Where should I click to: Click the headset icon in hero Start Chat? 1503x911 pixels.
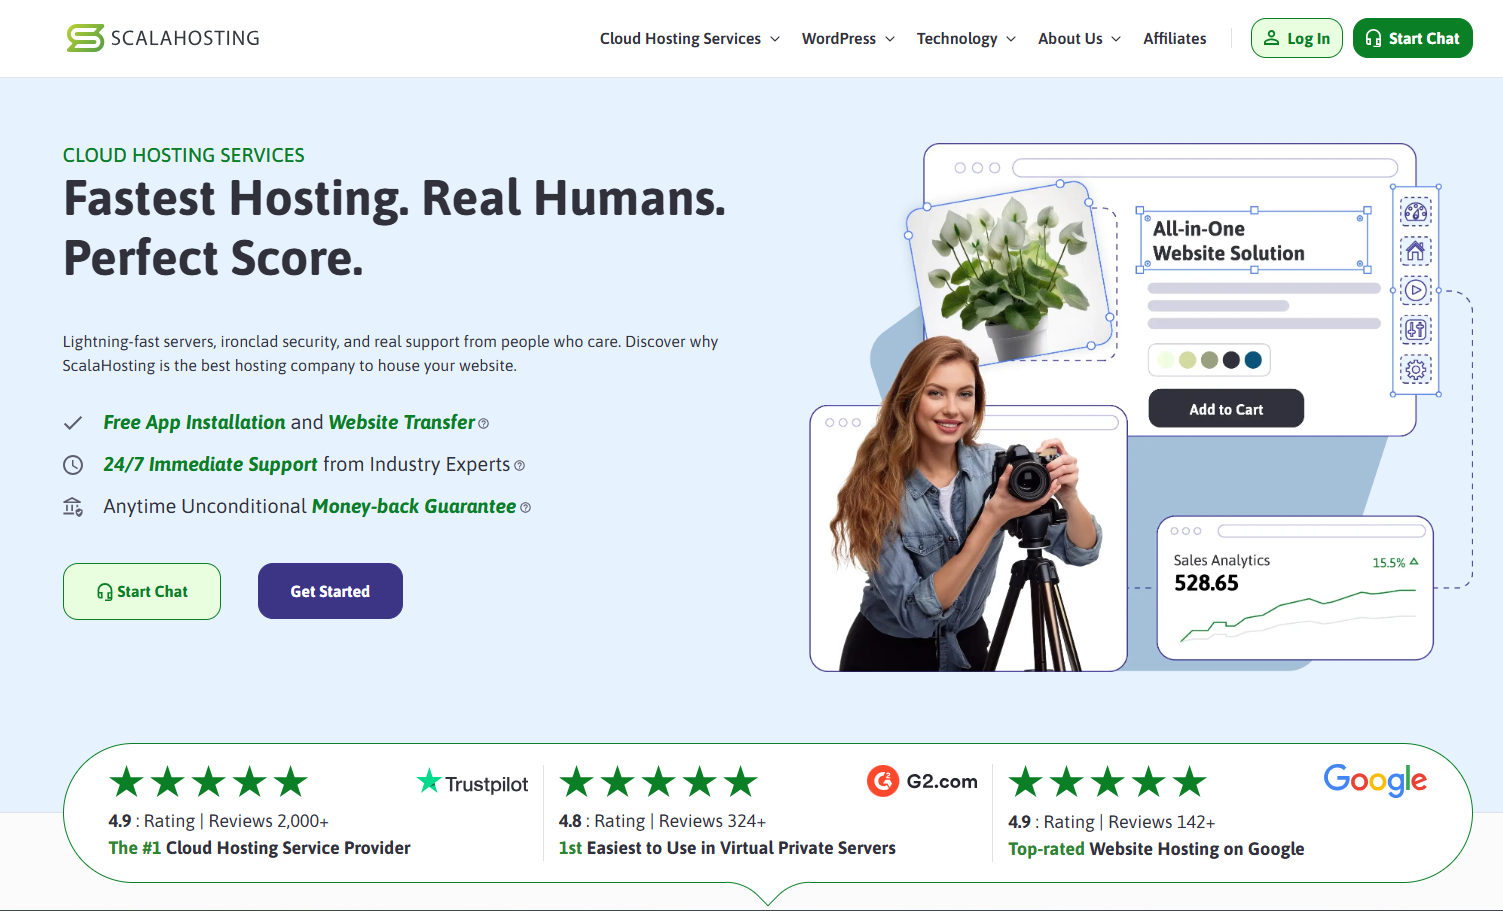105,592
